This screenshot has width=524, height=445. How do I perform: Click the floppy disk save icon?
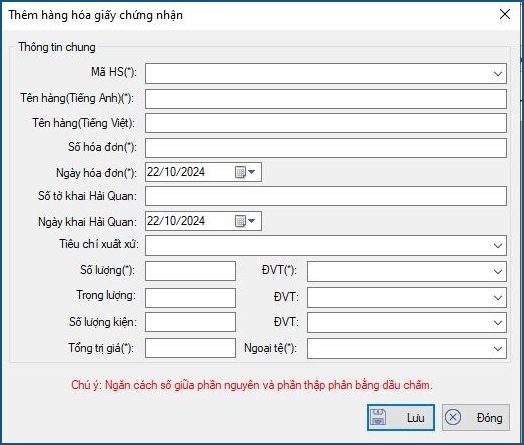pyautogui.click(x=378, y=417)
